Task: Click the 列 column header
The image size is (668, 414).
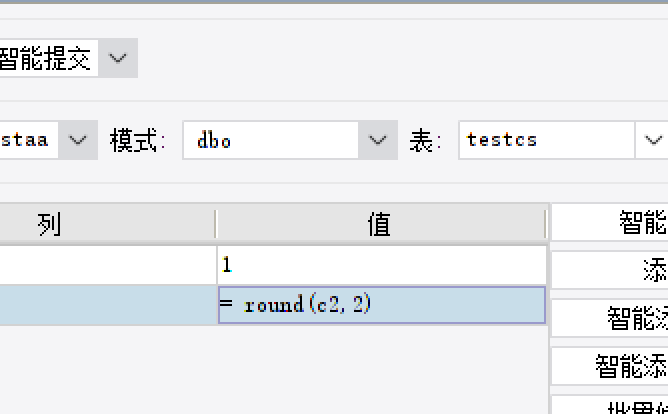Action: tap(107, 224)
